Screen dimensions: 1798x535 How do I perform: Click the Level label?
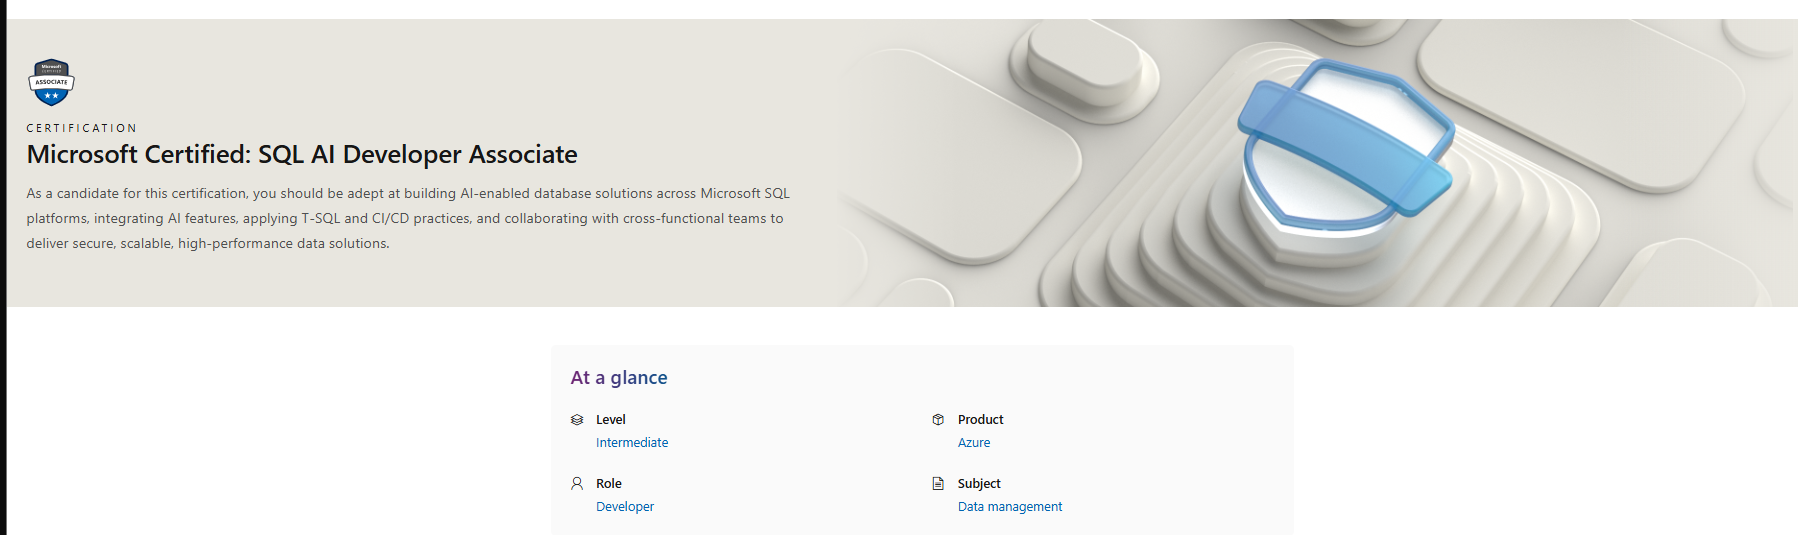(611, 420)
